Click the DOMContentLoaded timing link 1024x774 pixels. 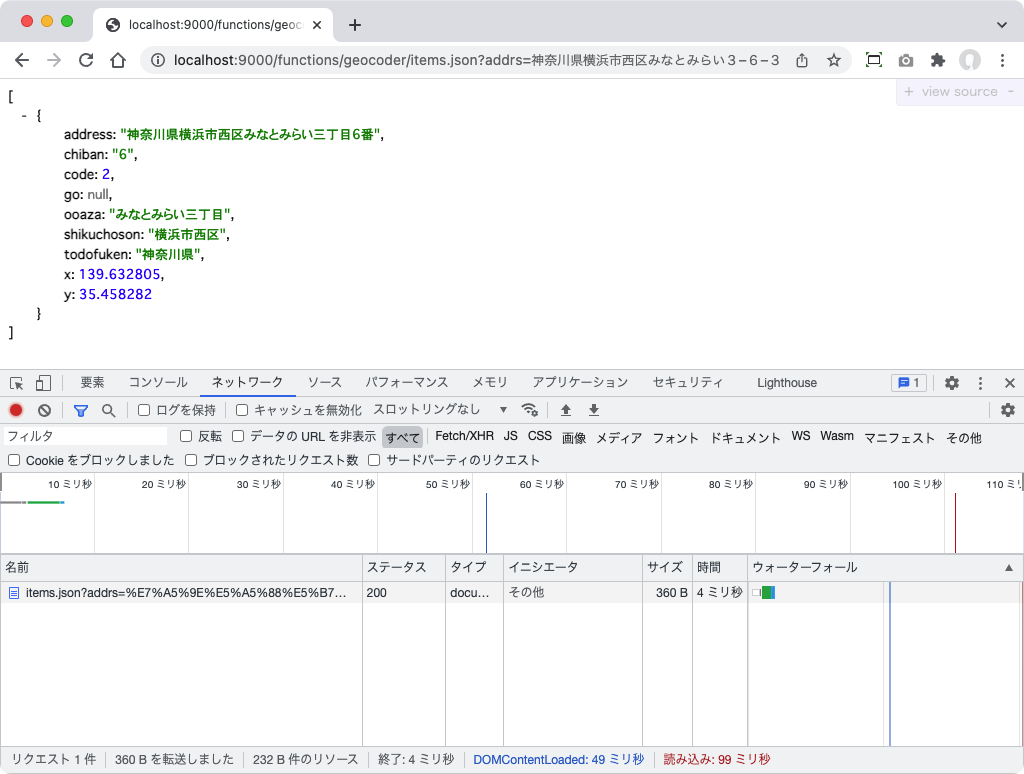pyautogui.click(x=559, y=759)
